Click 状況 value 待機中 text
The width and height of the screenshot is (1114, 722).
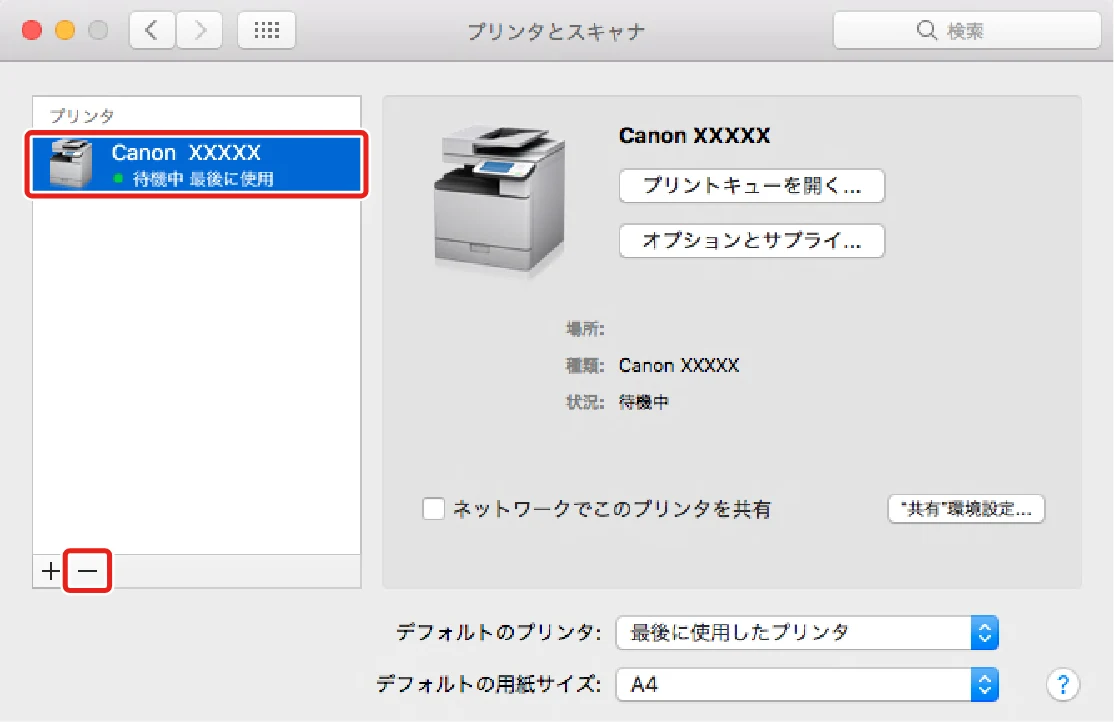pos(644,402)
